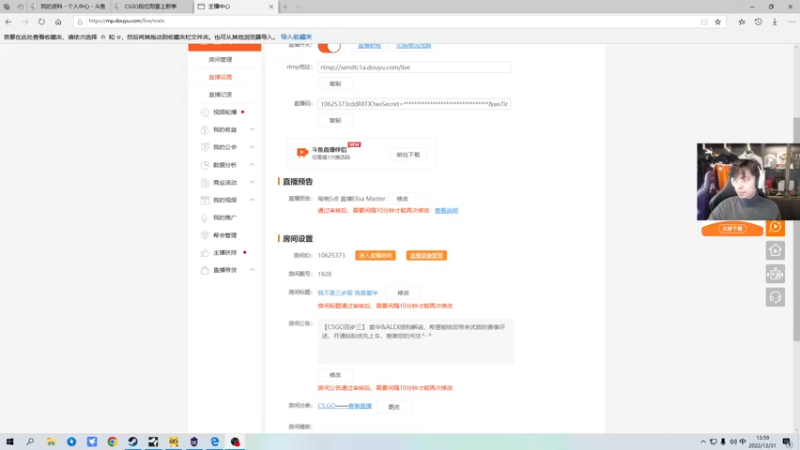Bookmark this page with star icon
The height and width of the screenshot is (450, 800).
718,22
